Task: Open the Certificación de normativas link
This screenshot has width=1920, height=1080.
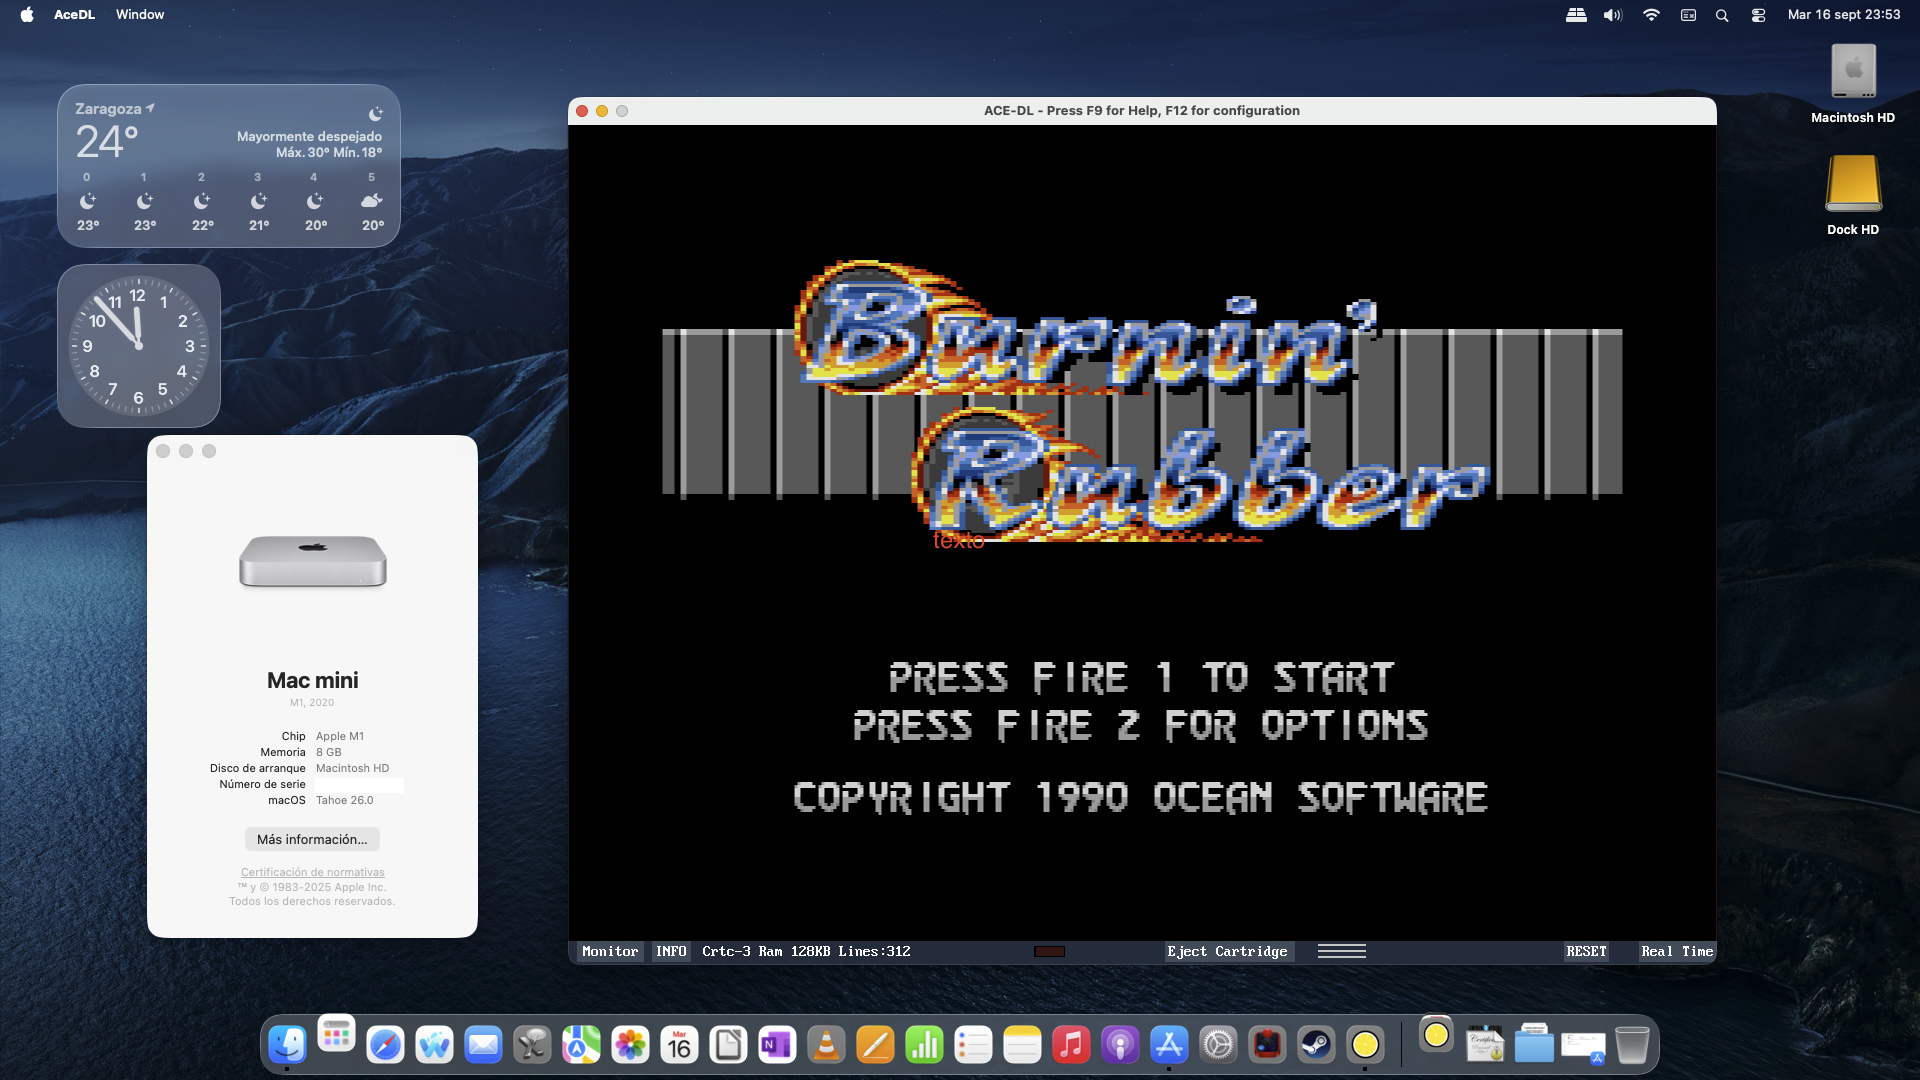Action: point(312,872)
